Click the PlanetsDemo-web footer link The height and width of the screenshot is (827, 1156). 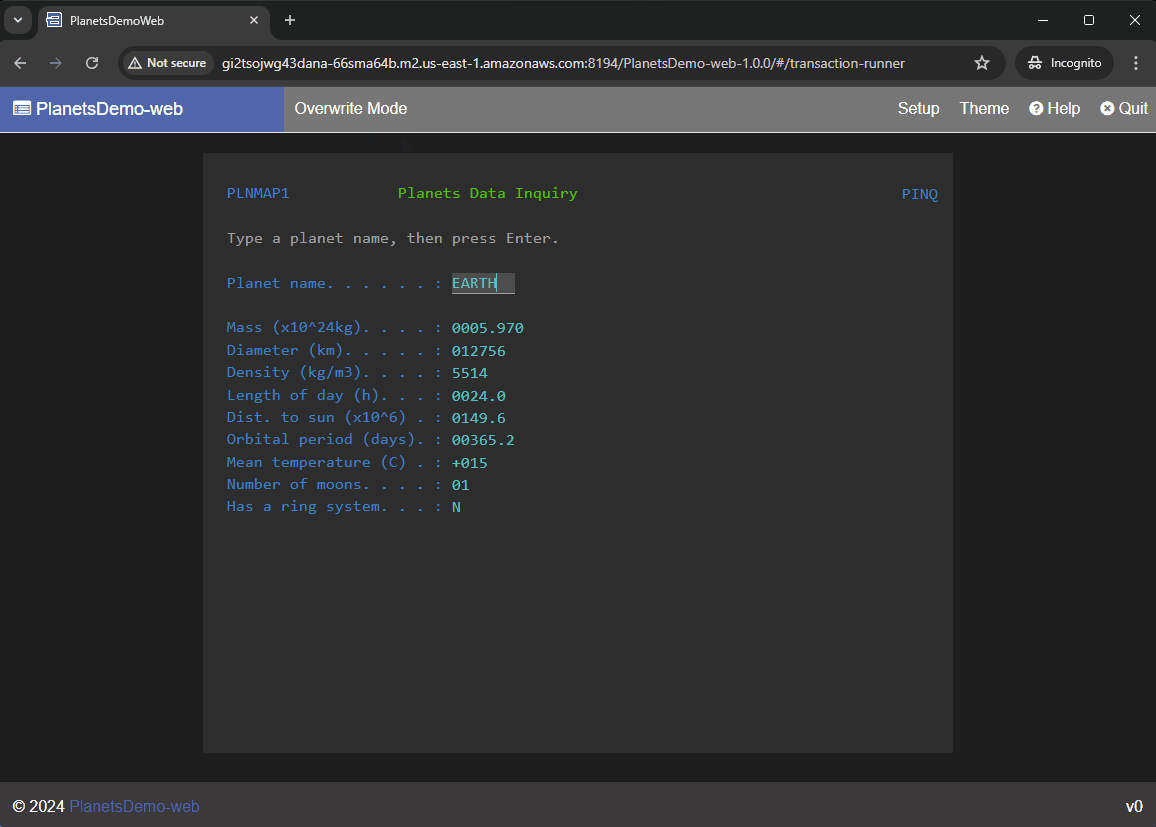134,806
